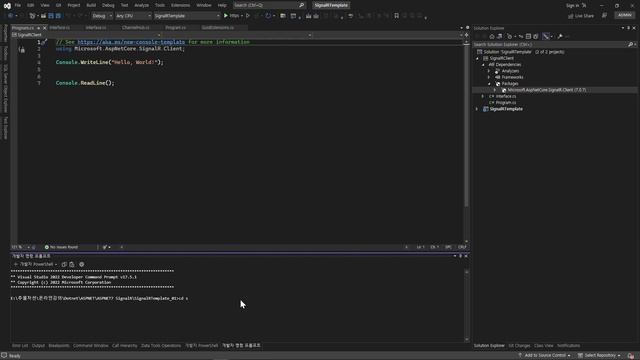Click the Home icon in Solution Explorer toolbar
This screenshot has height=360, width=640.
pyautogui.click(x=492, y=36)
